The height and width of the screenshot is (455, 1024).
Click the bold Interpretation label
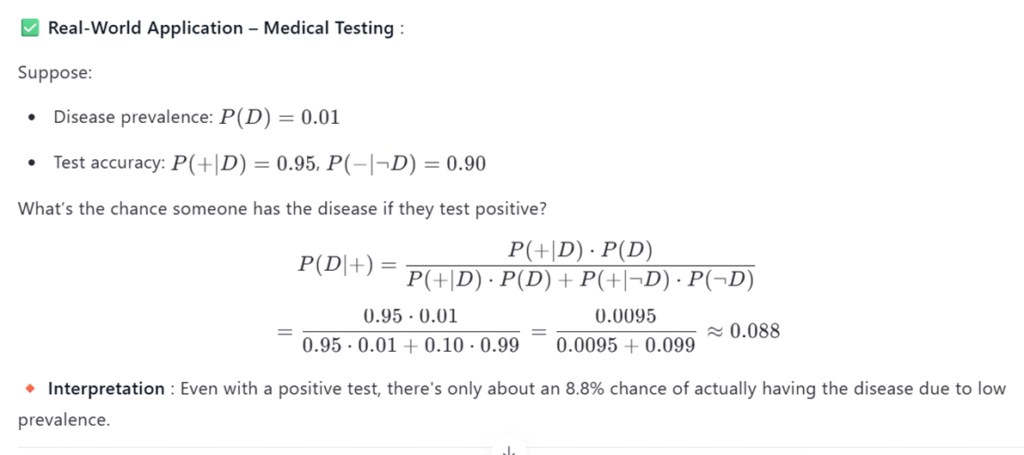106,389
